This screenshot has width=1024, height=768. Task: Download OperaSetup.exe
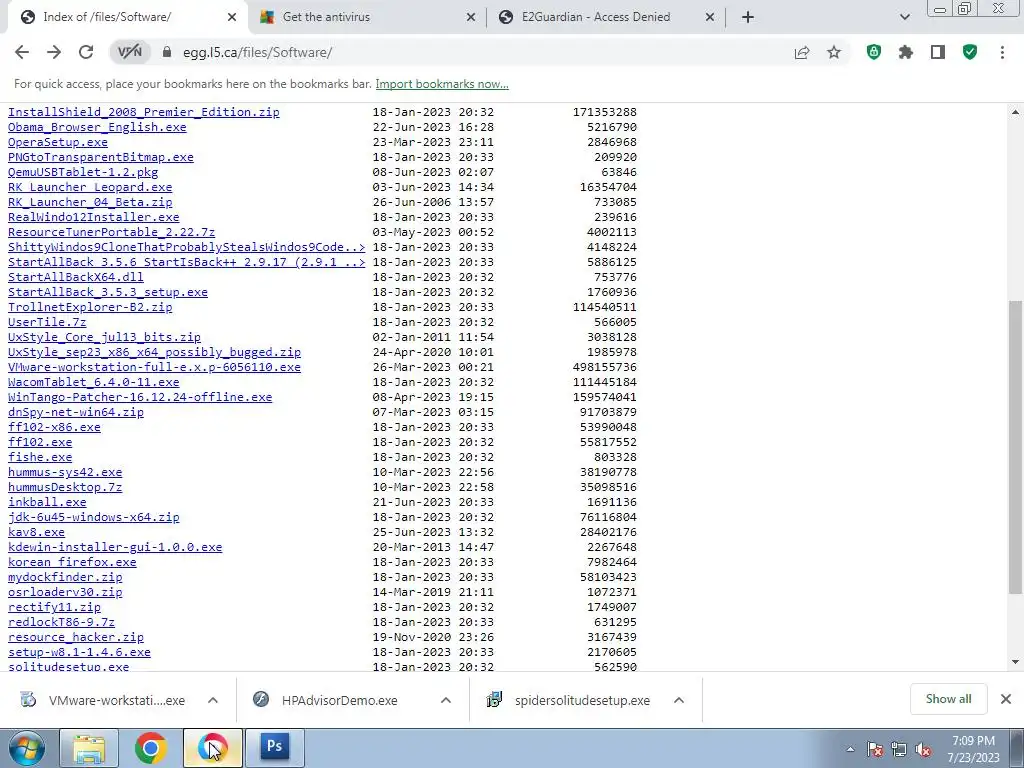pyautogui.click(x=57, y=142)
